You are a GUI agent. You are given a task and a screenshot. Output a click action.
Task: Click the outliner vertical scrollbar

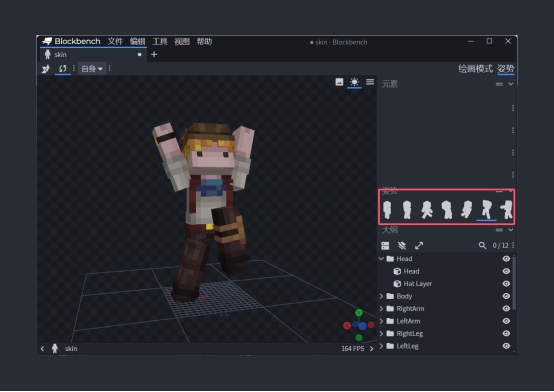click(x=514, y=283)
